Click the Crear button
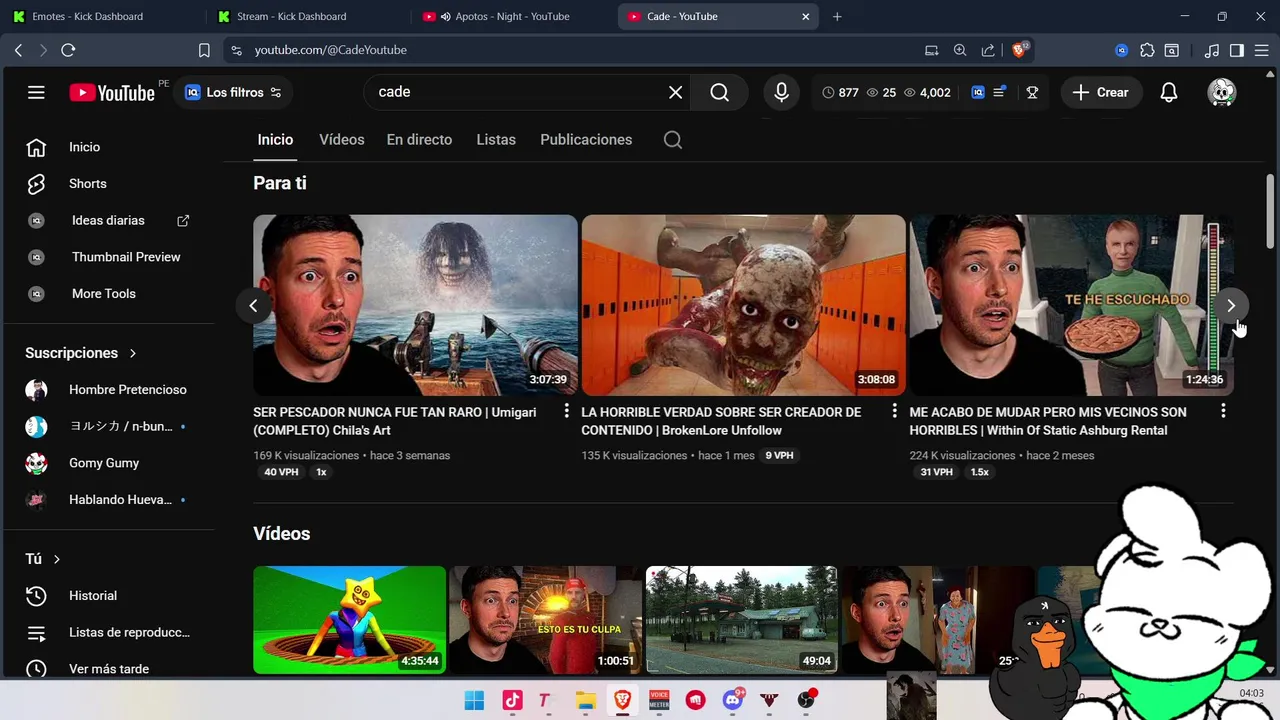Viewport: 1280px width, 720px height. (x=1101, y=92)
